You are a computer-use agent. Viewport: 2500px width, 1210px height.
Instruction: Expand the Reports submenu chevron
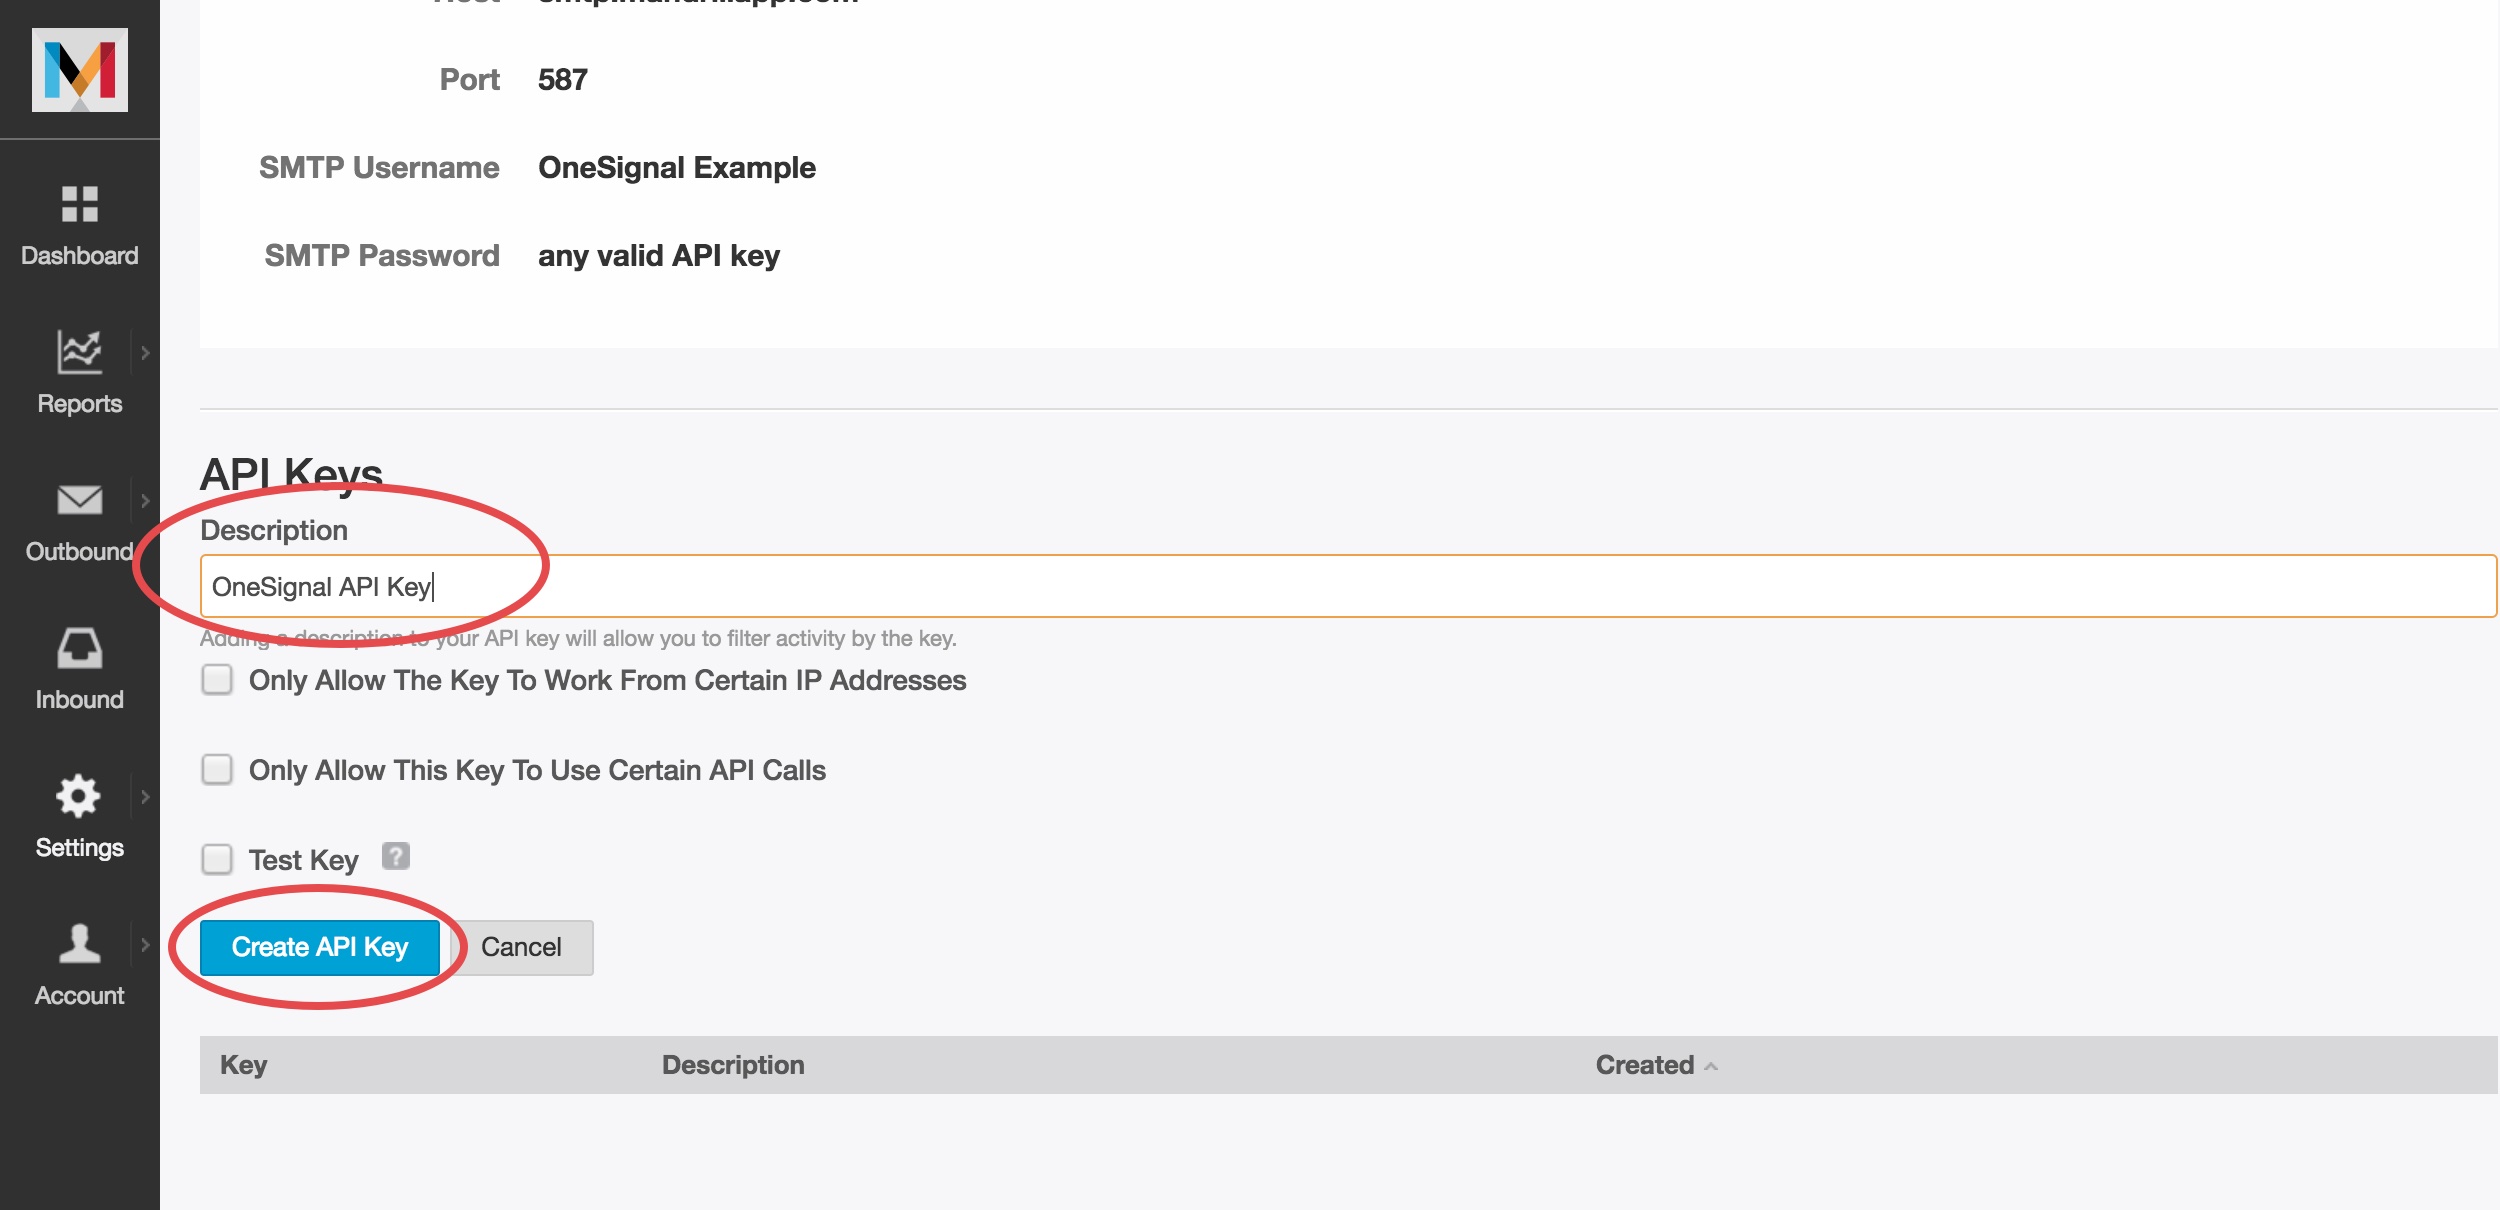(146, 353)
